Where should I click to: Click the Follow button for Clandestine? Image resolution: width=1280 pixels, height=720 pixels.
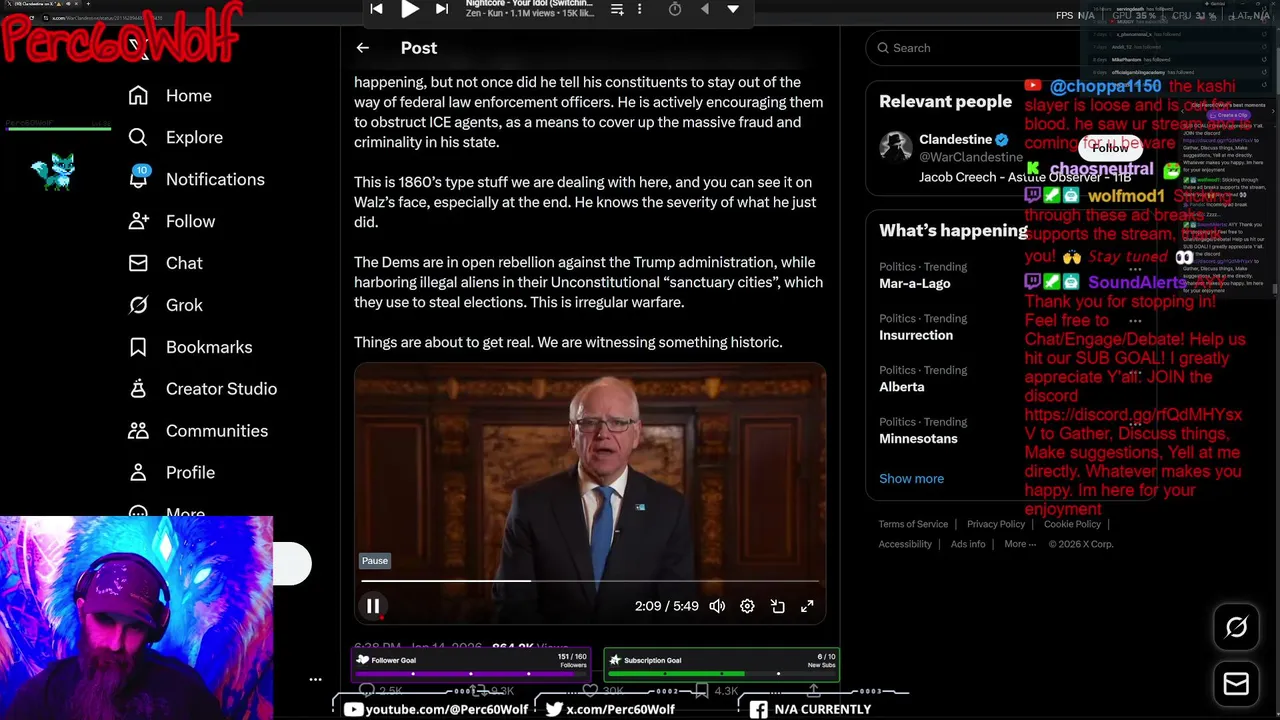[x=1109, y=148]
